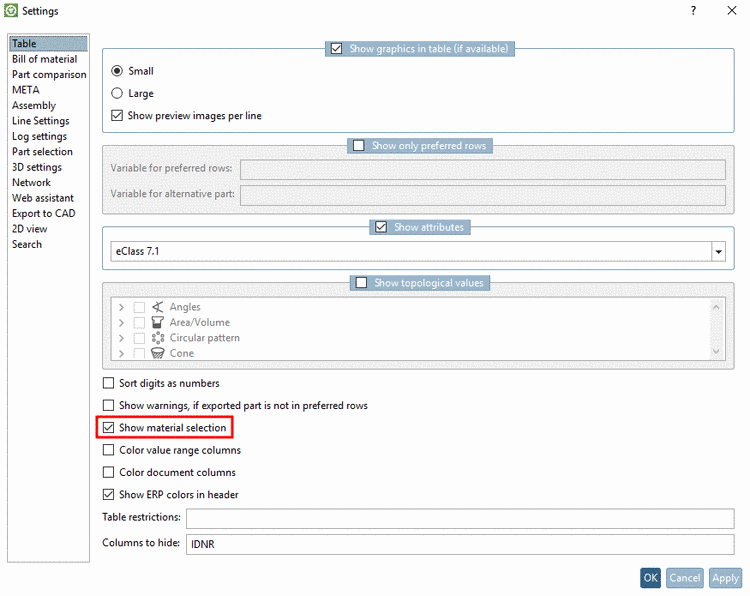This screenshot has width=750, height=596.
Task: Open Network settings page
Action: tap(31, 182)
